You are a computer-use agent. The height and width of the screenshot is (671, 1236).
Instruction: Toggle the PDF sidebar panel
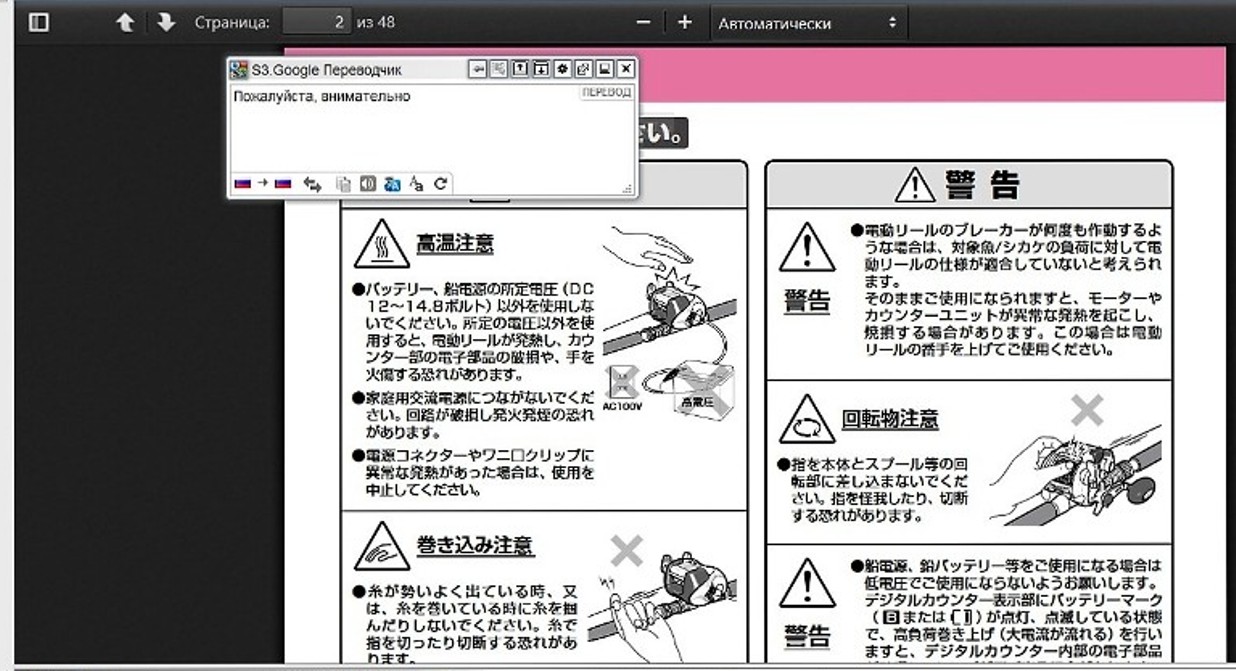tap(39, 22)
